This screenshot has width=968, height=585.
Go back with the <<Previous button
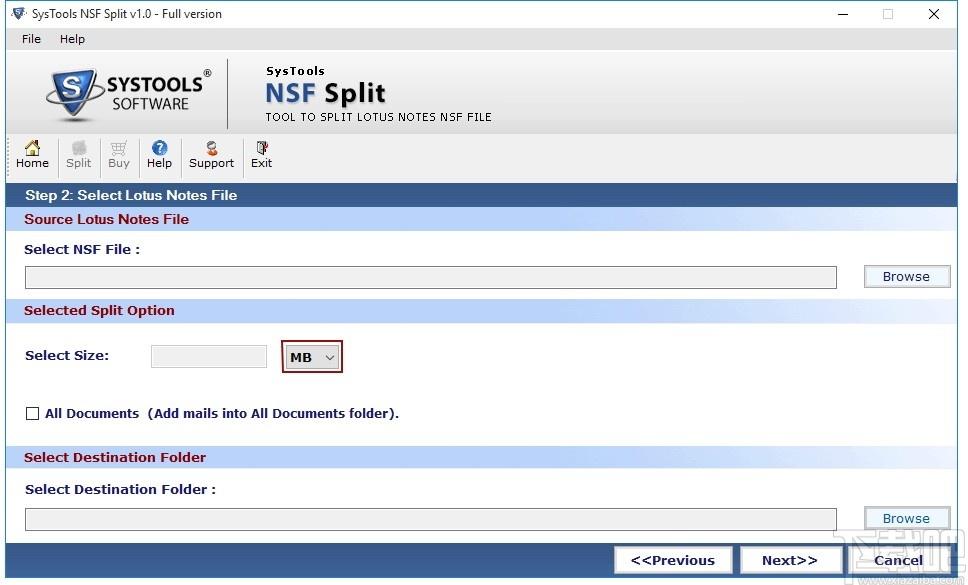(673, 560)
